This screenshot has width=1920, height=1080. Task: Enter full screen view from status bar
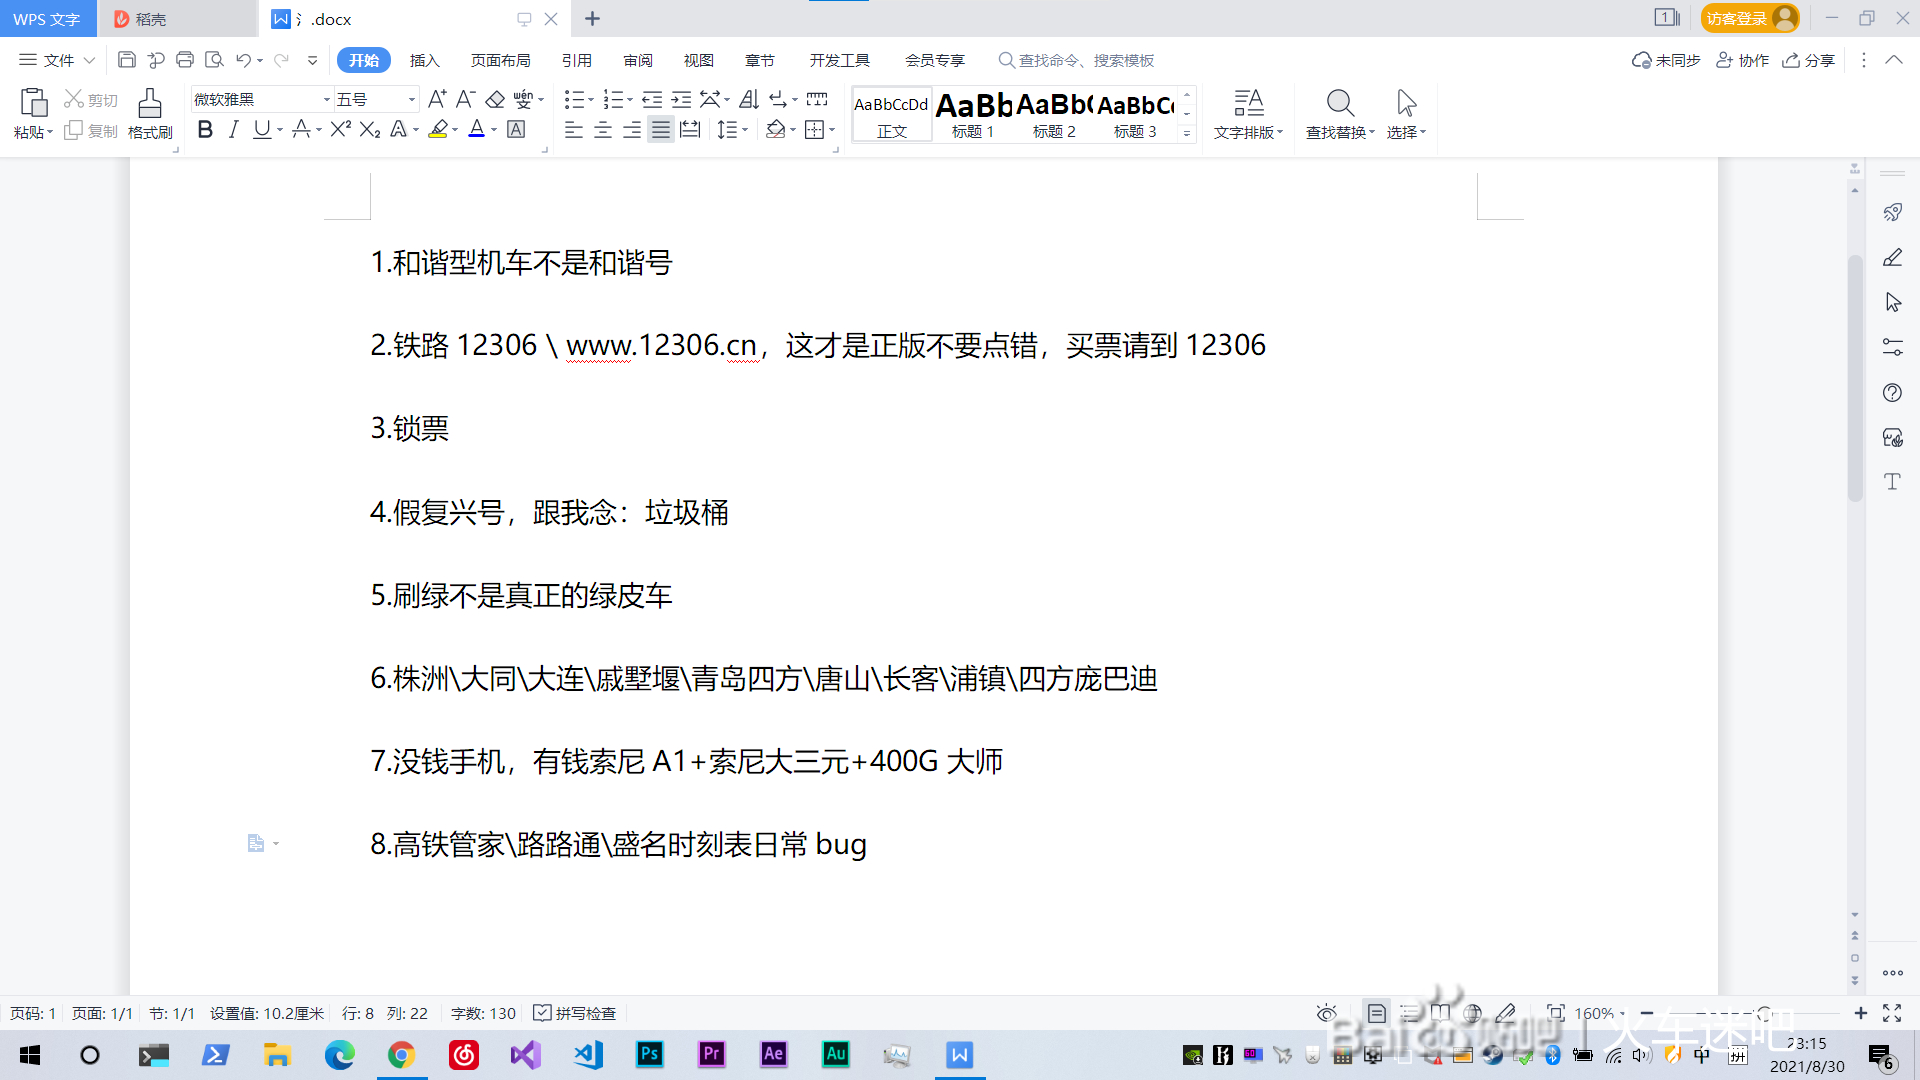click(1892, 1013)
